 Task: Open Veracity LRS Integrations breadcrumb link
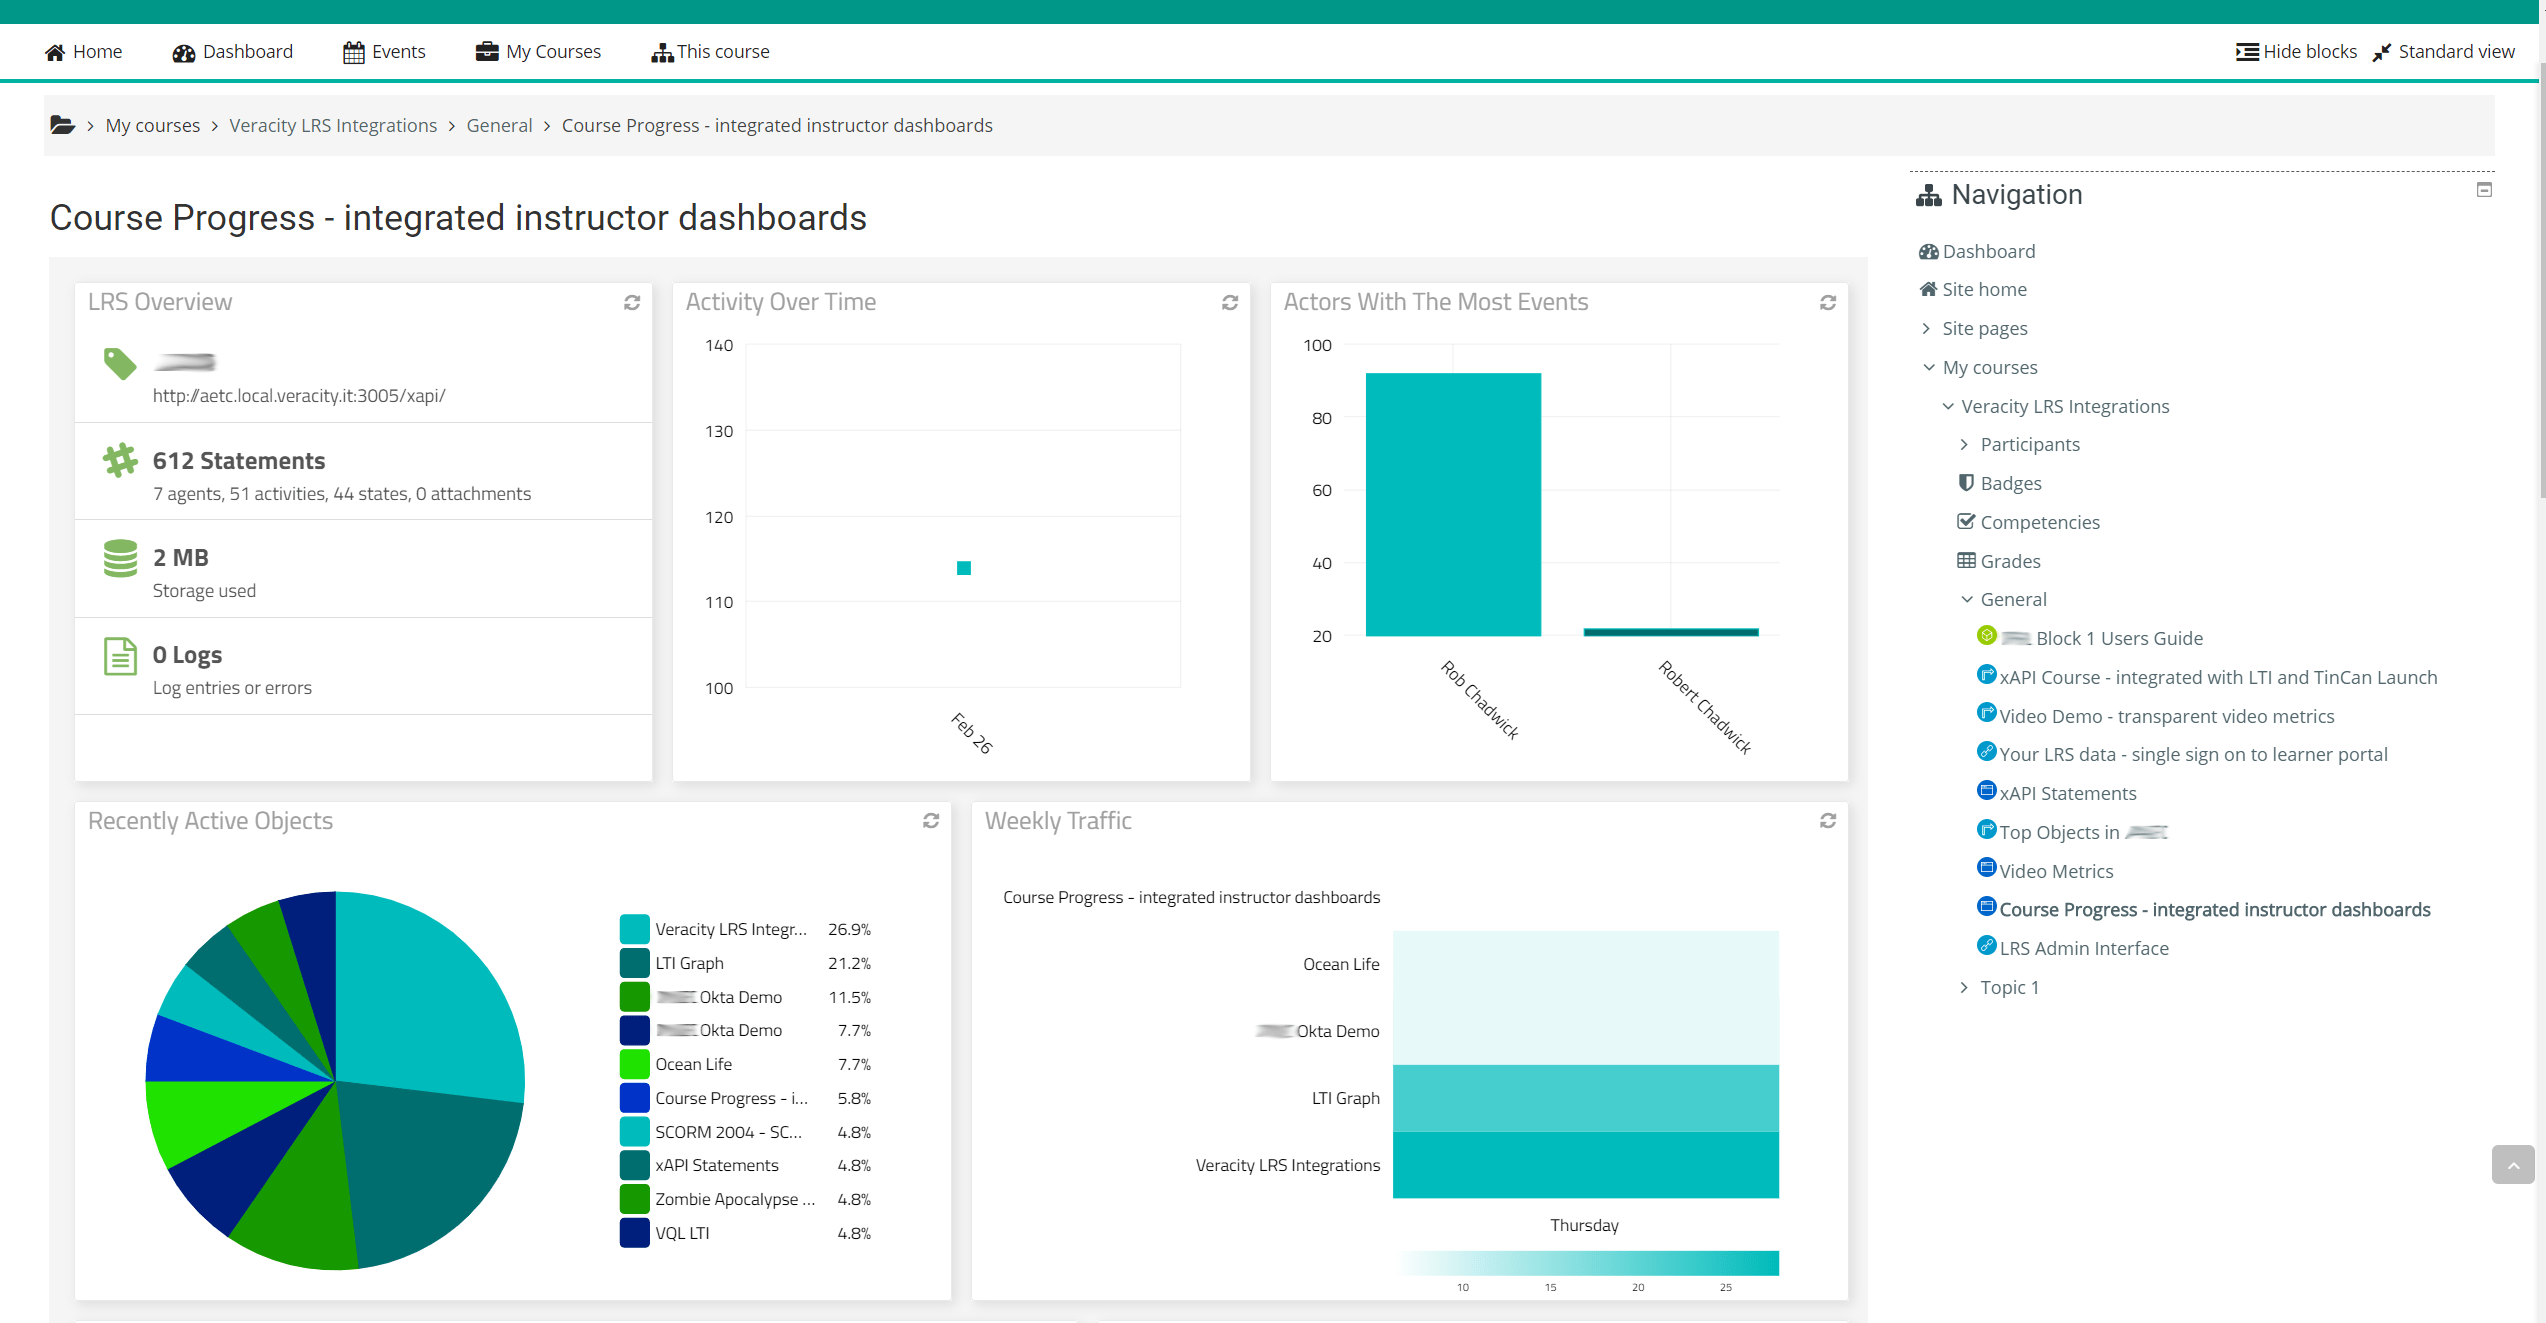[x=333, y=125]
